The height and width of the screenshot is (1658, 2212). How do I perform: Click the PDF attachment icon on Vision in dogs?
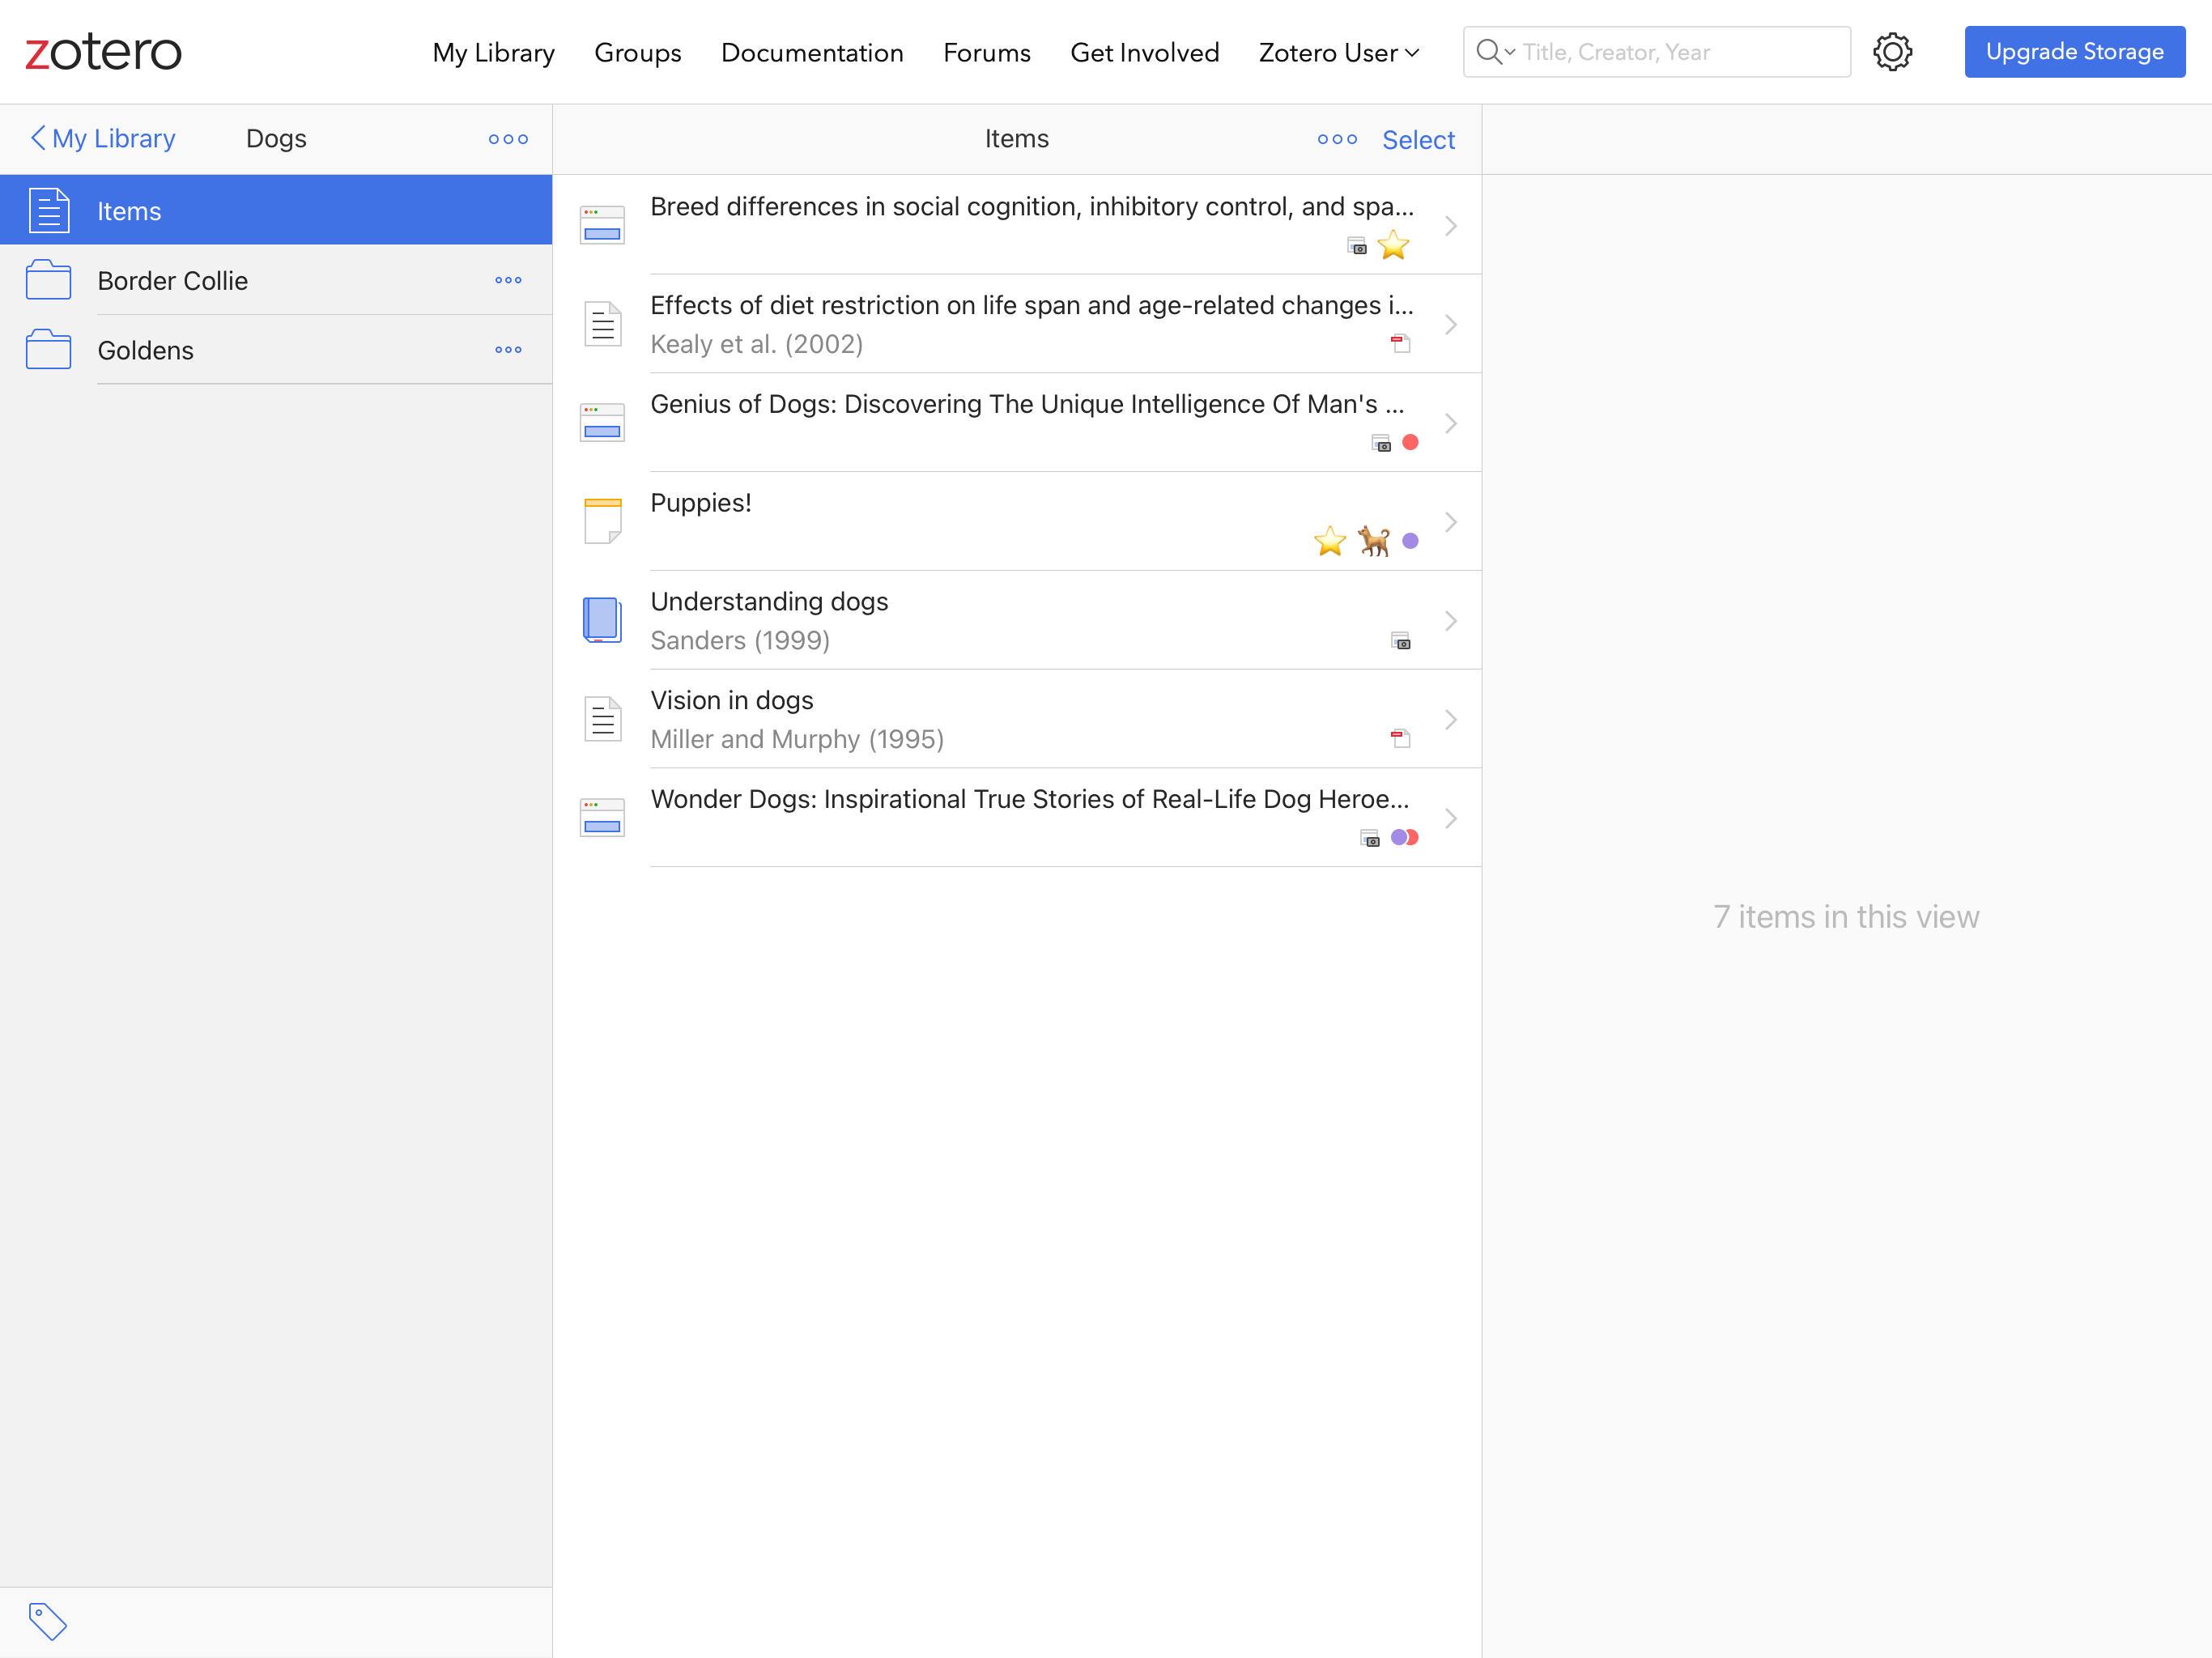[x=1400, y=738]
